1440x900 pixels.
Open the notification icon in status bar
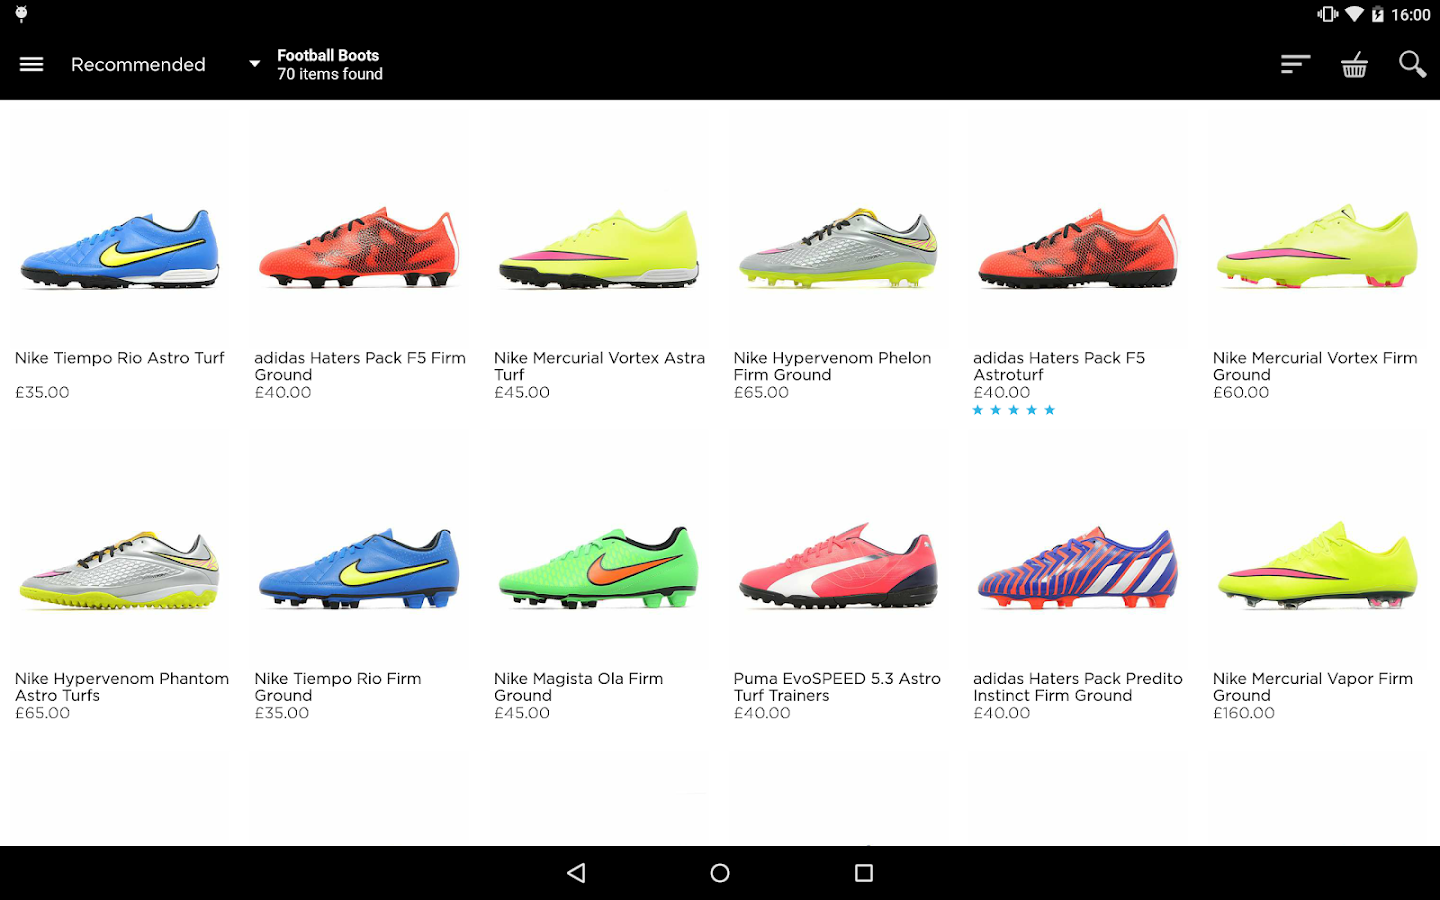point(21,14)
